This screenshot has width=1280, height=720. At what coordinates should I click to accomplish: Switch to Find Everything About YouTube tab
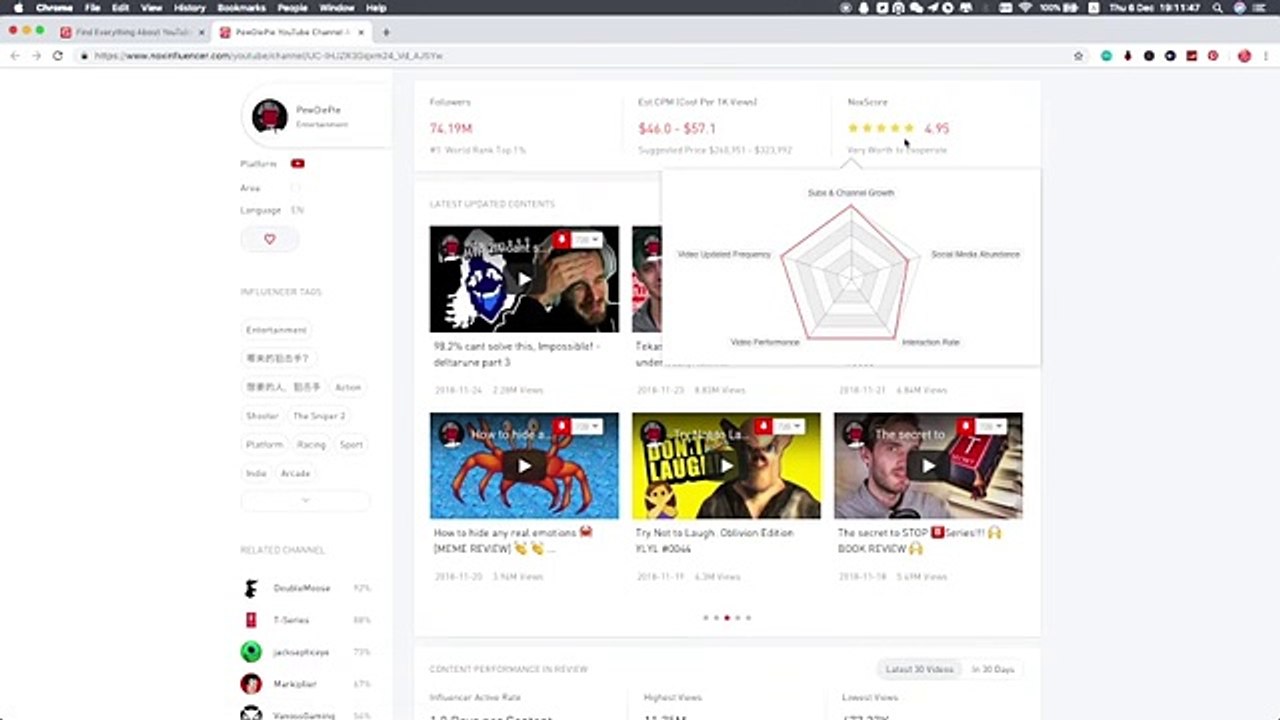pos(130,32)
